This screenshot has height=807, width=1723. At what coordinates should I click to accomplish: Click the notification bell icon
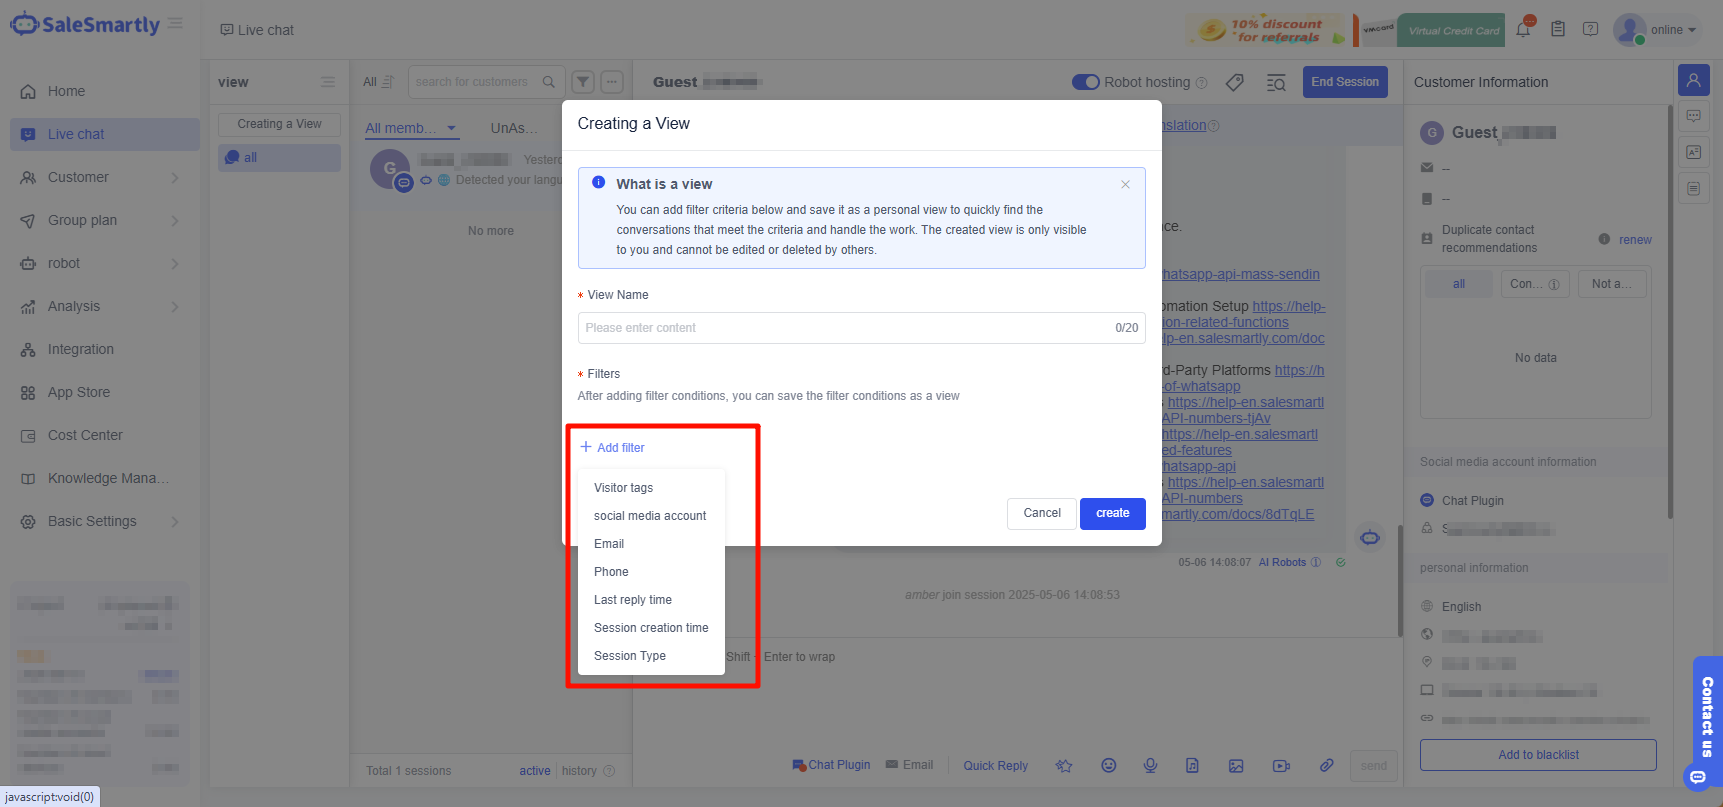(x=1523, y=29)
